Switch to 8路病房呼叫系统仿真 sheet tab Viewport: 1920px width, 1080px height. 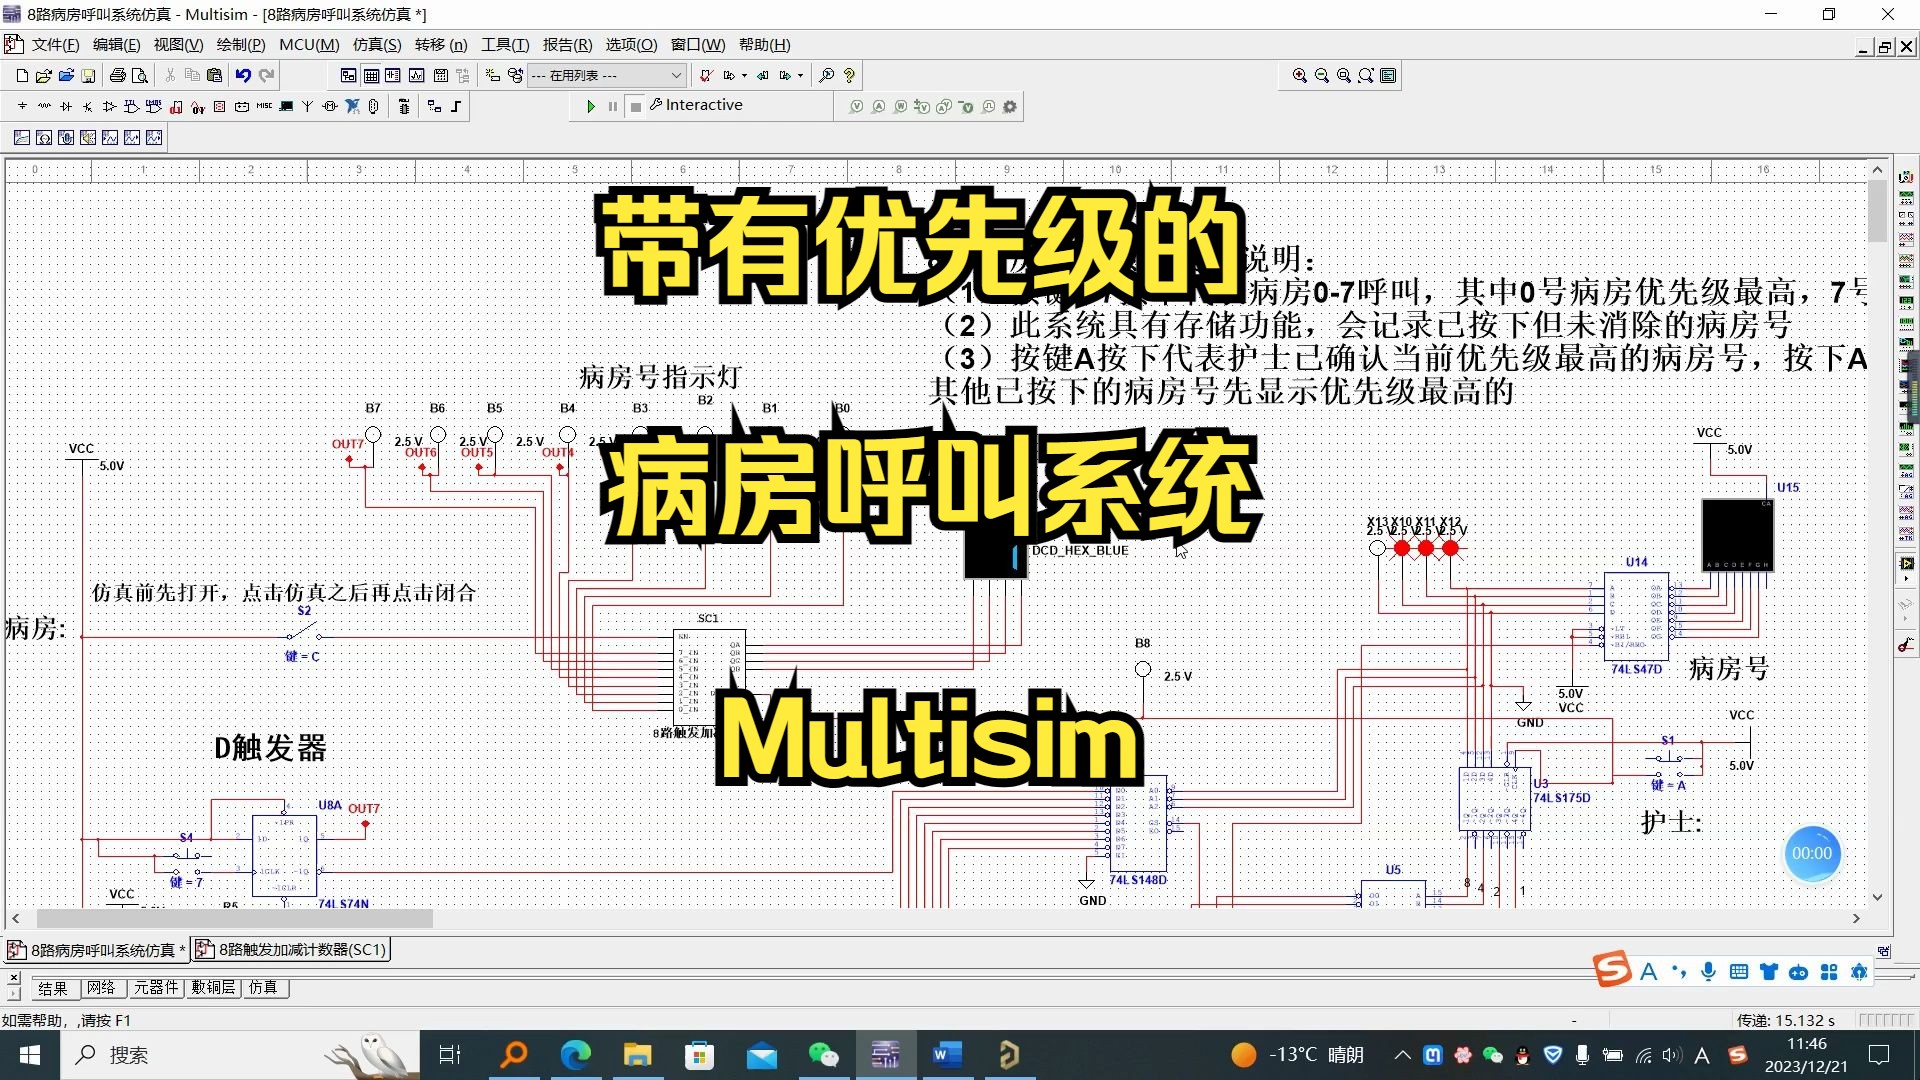(x=96, y=949)
